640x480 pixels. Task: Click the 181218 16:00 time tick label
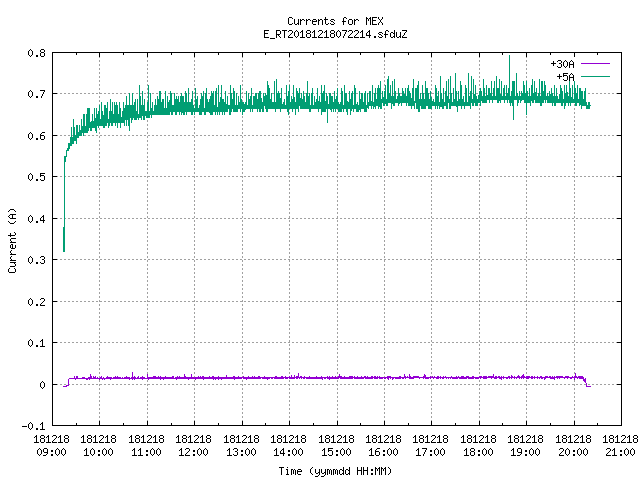click(x=383, y=446)
